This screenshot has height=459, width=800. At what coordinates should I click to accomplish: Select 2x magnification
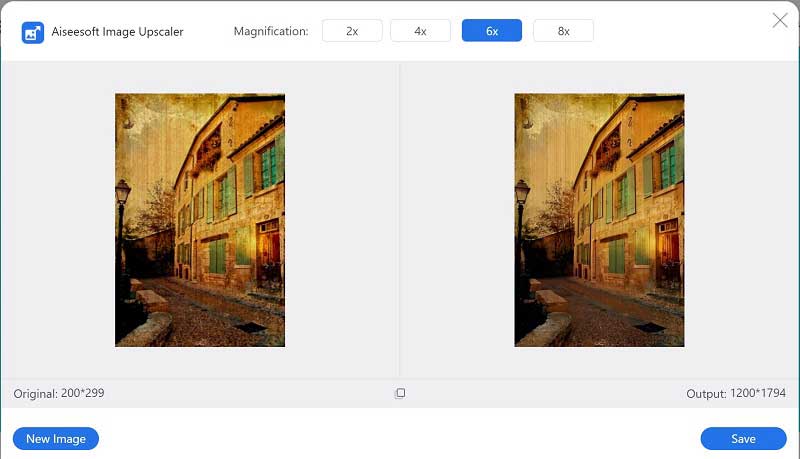[352, 31]
